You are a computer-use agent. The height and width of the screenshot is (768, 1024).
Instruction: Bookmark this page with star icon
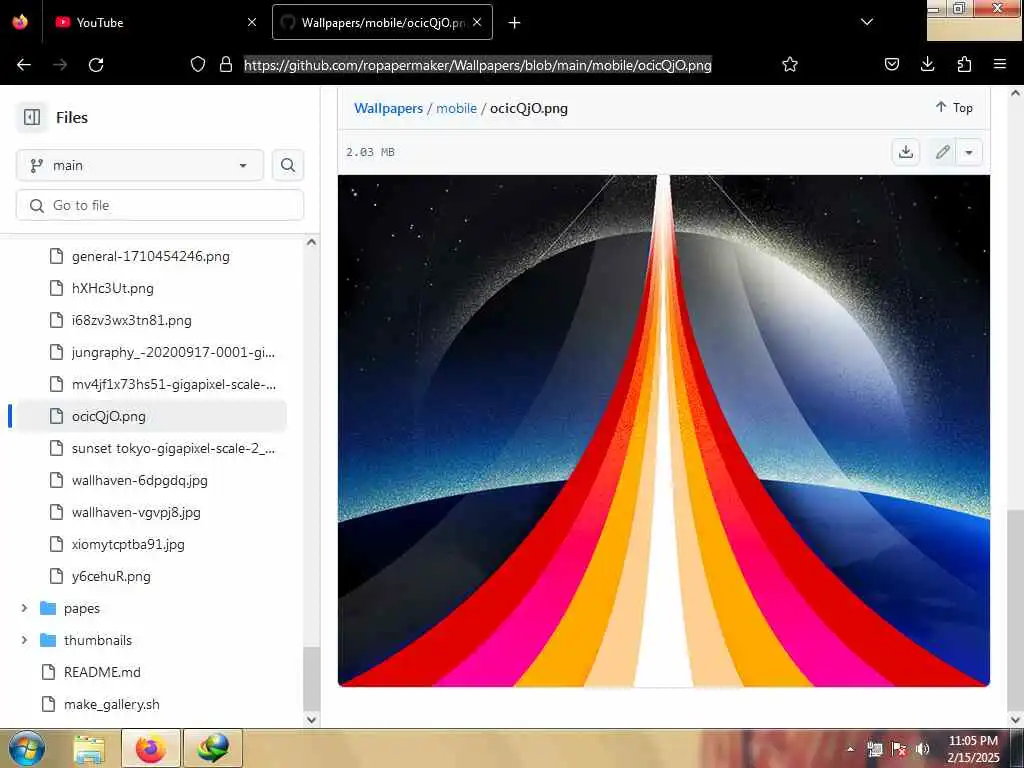click(x=790, y=64)
